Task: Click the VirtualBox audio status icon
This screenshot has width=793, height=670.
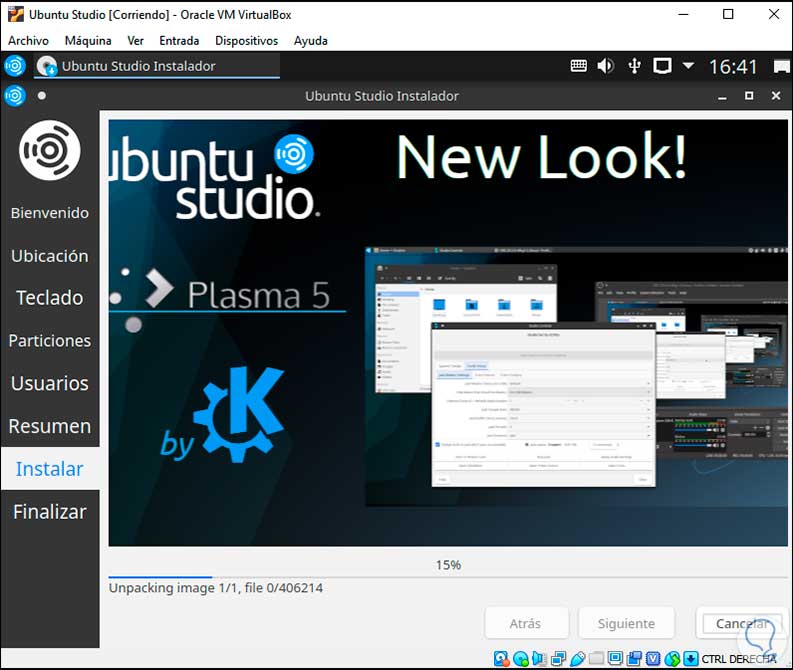Action: (540, 659)
